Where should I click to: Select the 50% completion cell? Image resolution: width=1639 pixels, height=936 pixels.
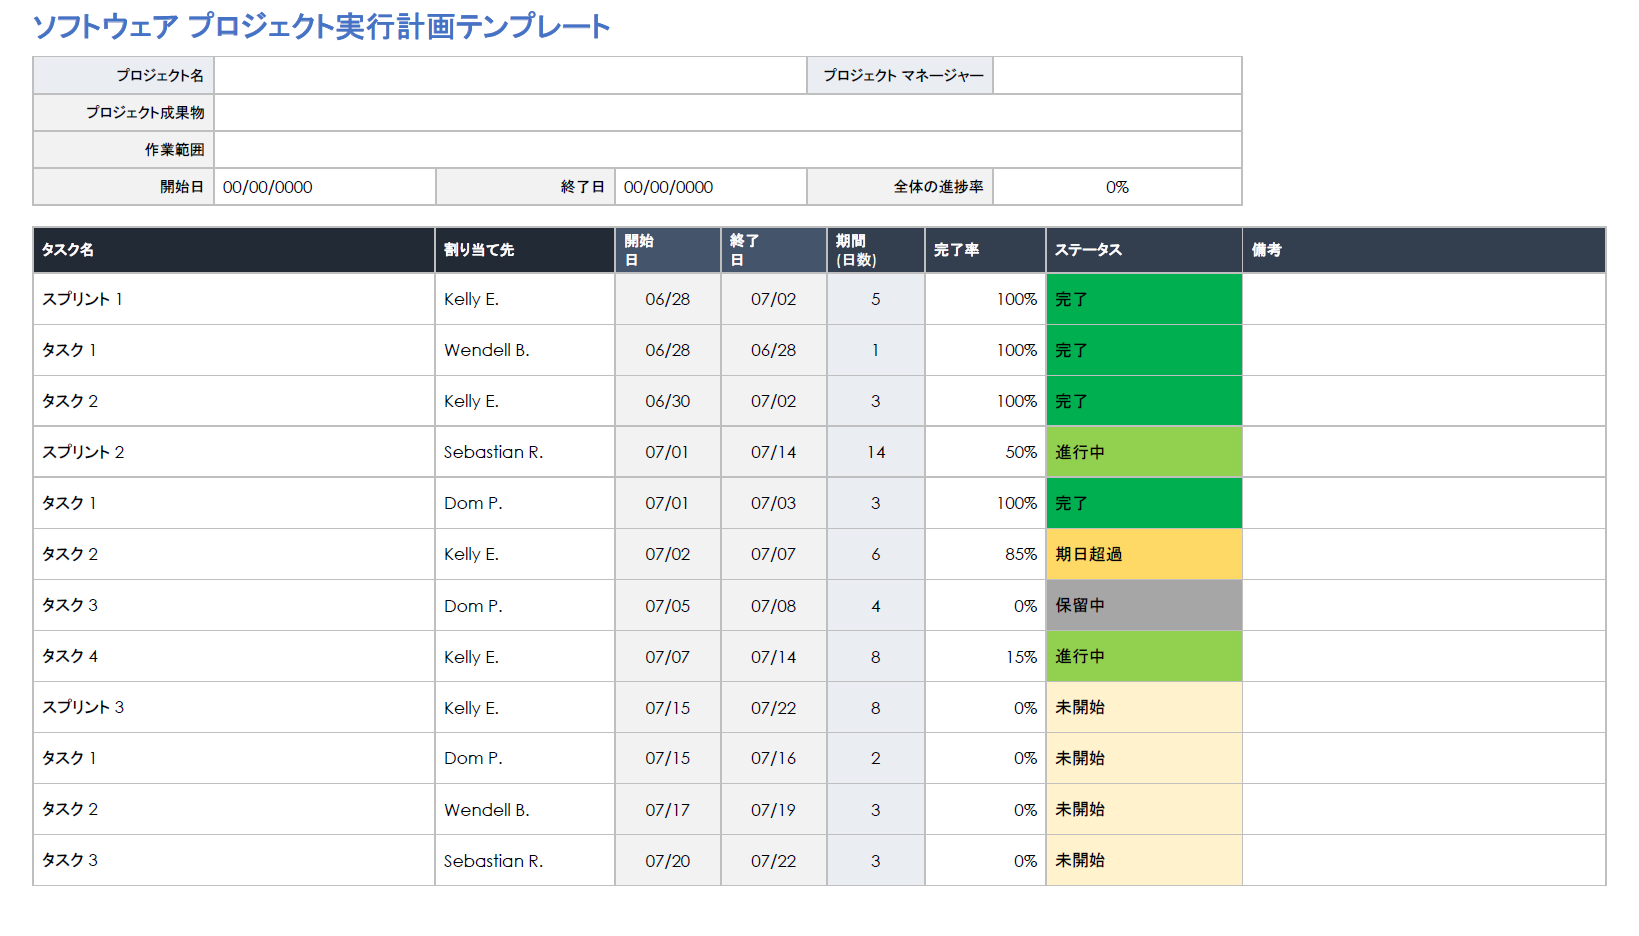tap(986, 452)
